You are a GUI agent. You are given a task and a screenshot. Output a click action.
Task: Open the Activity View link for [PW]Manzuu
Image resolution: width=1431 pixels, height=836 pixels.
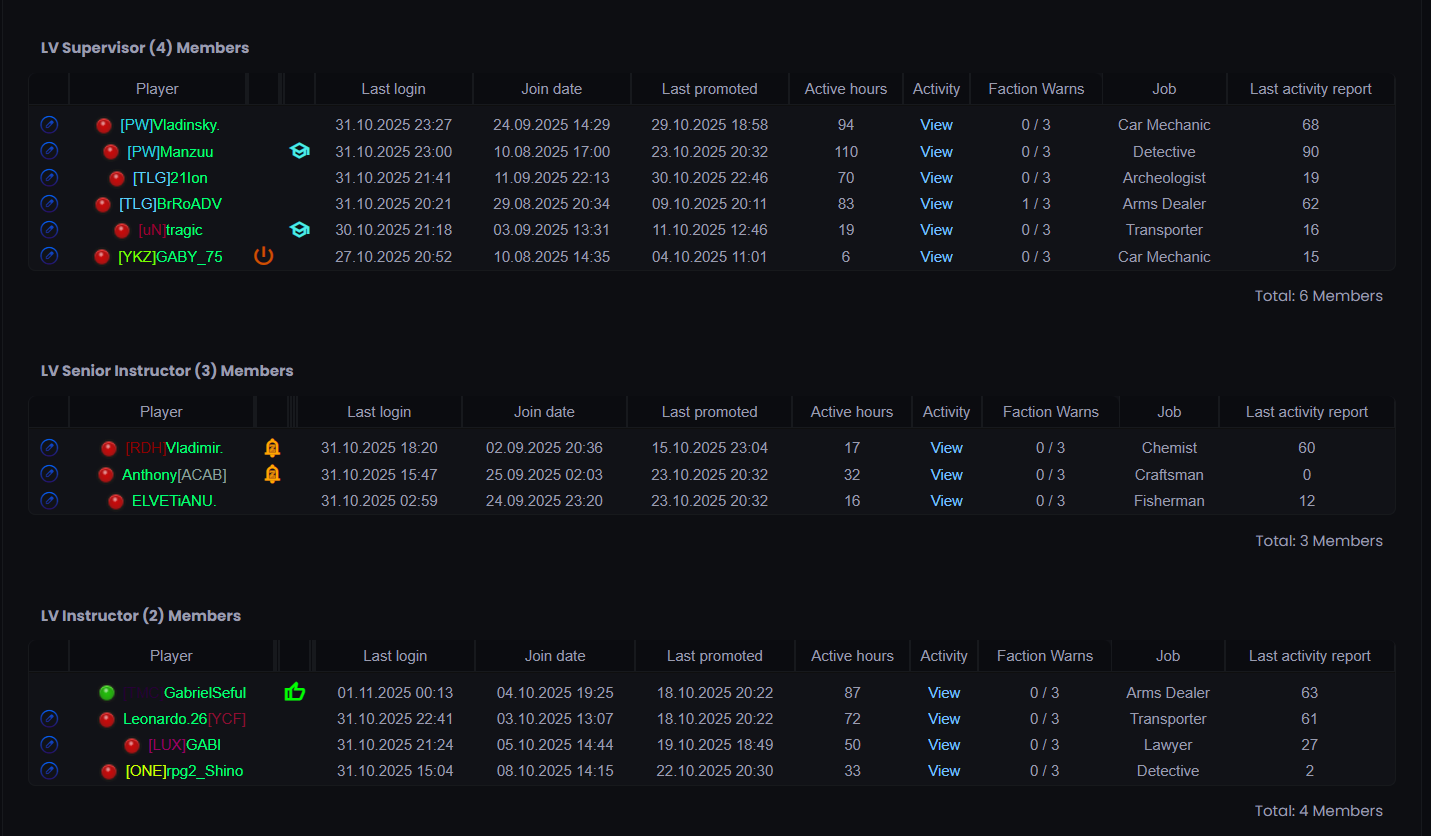click(937, 152)
